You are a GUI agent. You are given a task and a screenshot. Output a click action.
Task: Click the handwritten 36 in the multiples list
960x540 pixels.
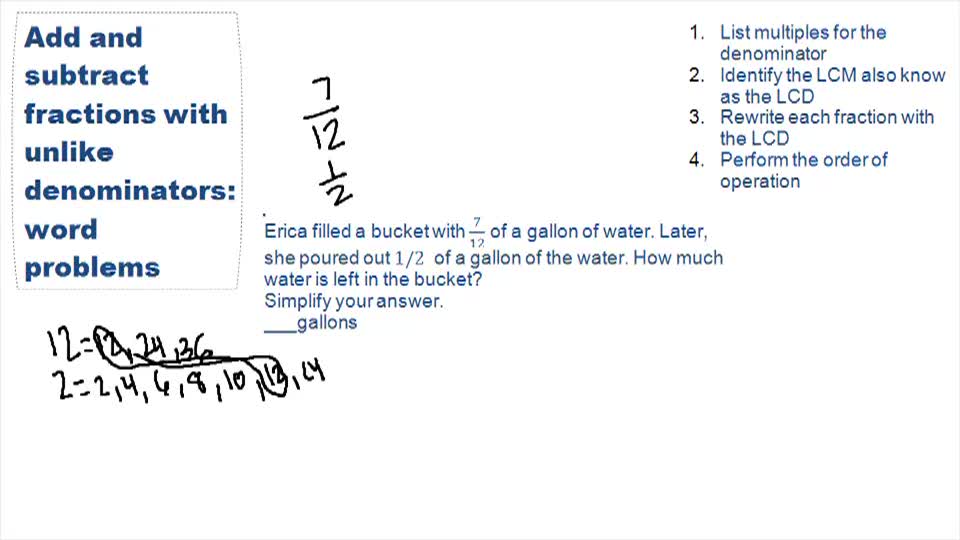click(191, 348)
